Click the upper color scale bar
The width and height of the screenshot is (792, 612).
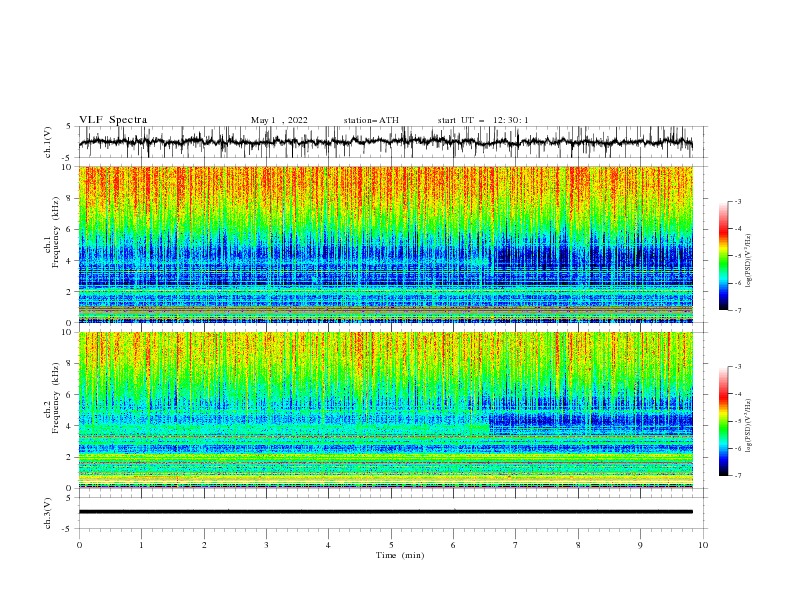(x=723, y=256)
